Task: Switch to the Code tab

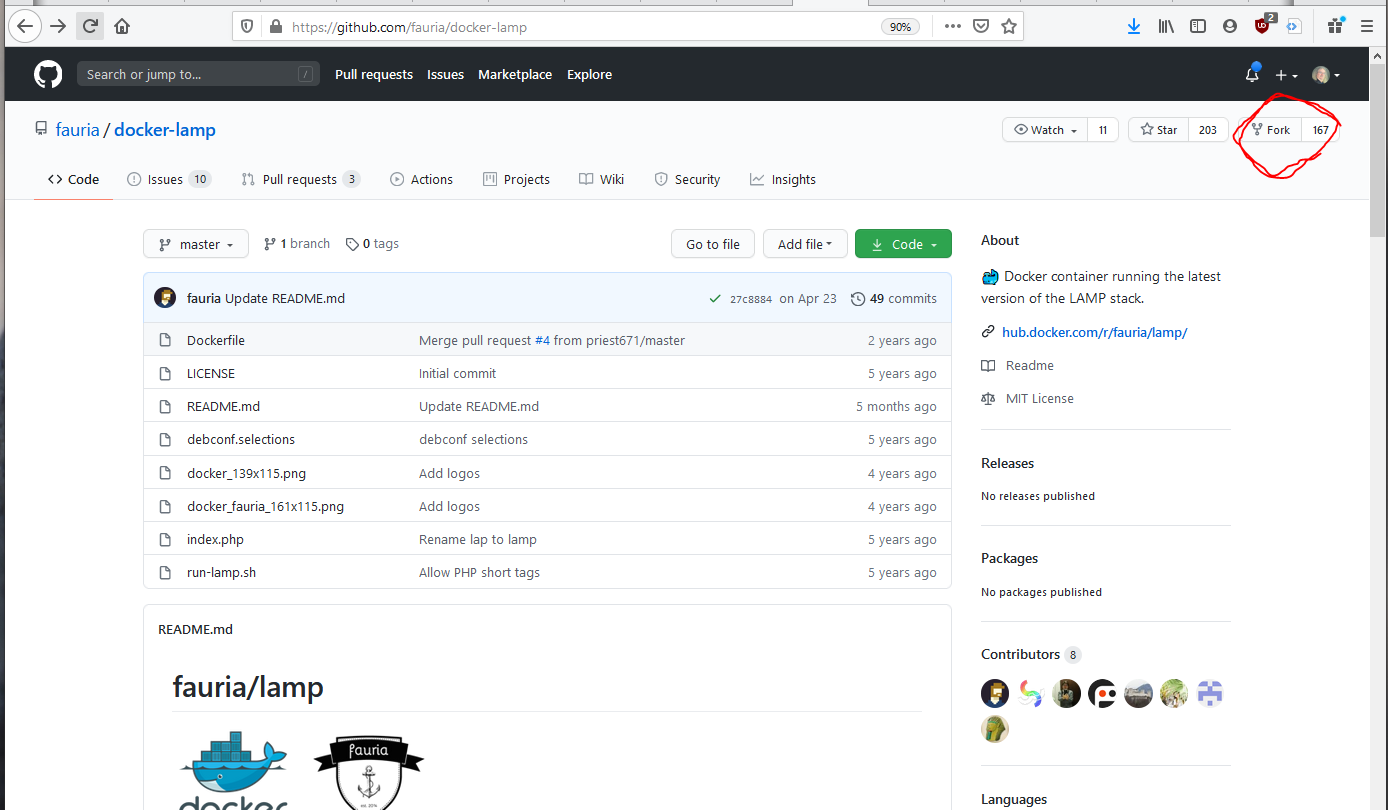Action: coord(73,180)
